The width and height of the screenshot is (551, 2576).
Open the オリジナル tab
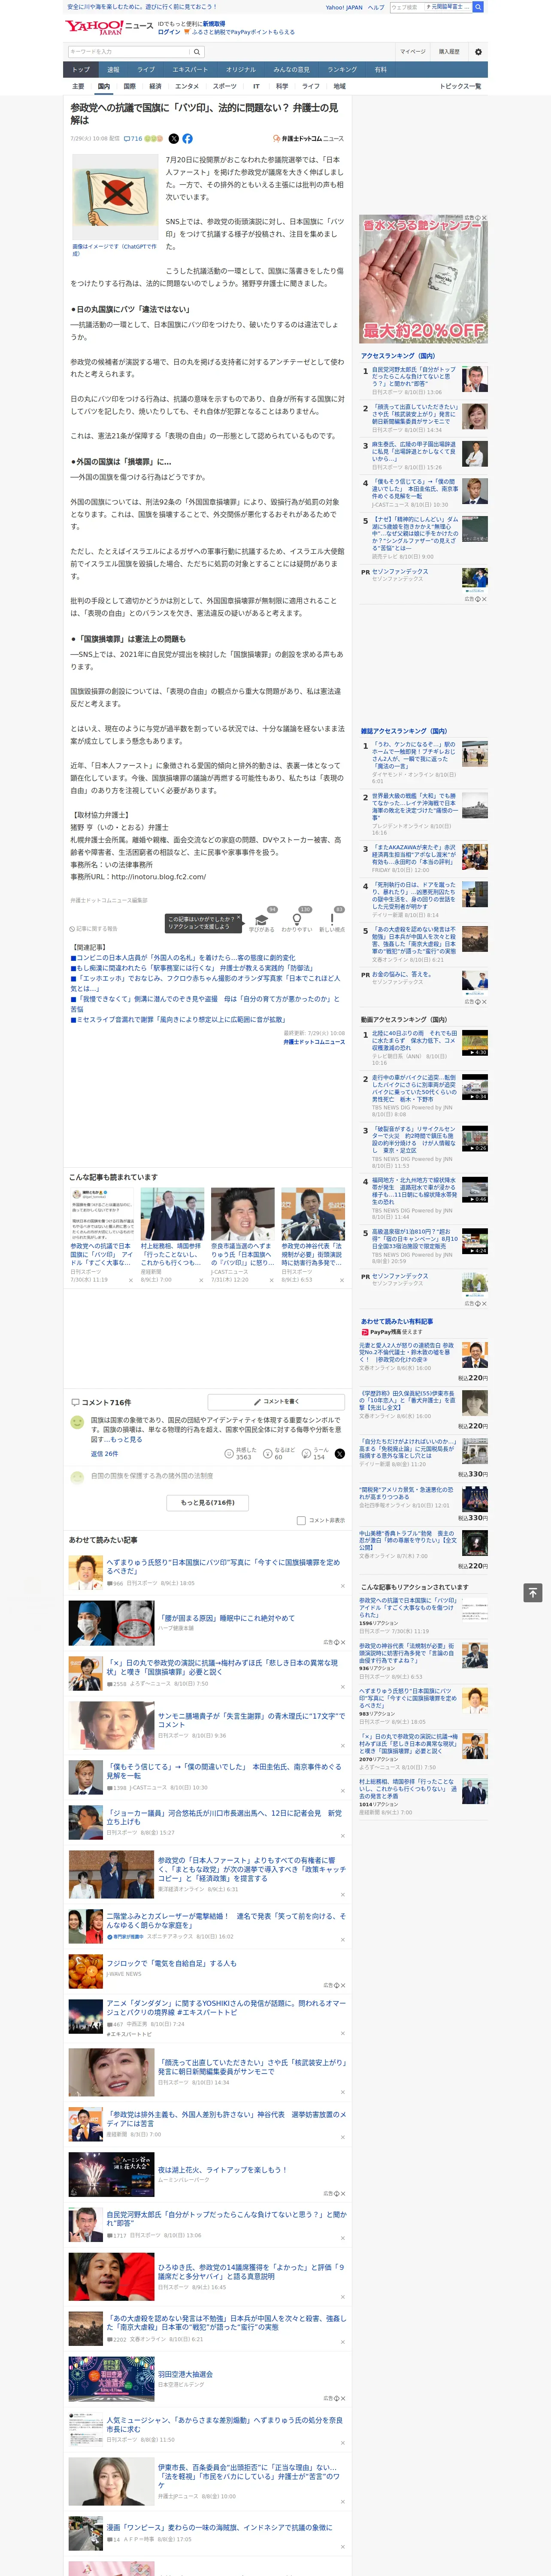click(x=241, y=70)
